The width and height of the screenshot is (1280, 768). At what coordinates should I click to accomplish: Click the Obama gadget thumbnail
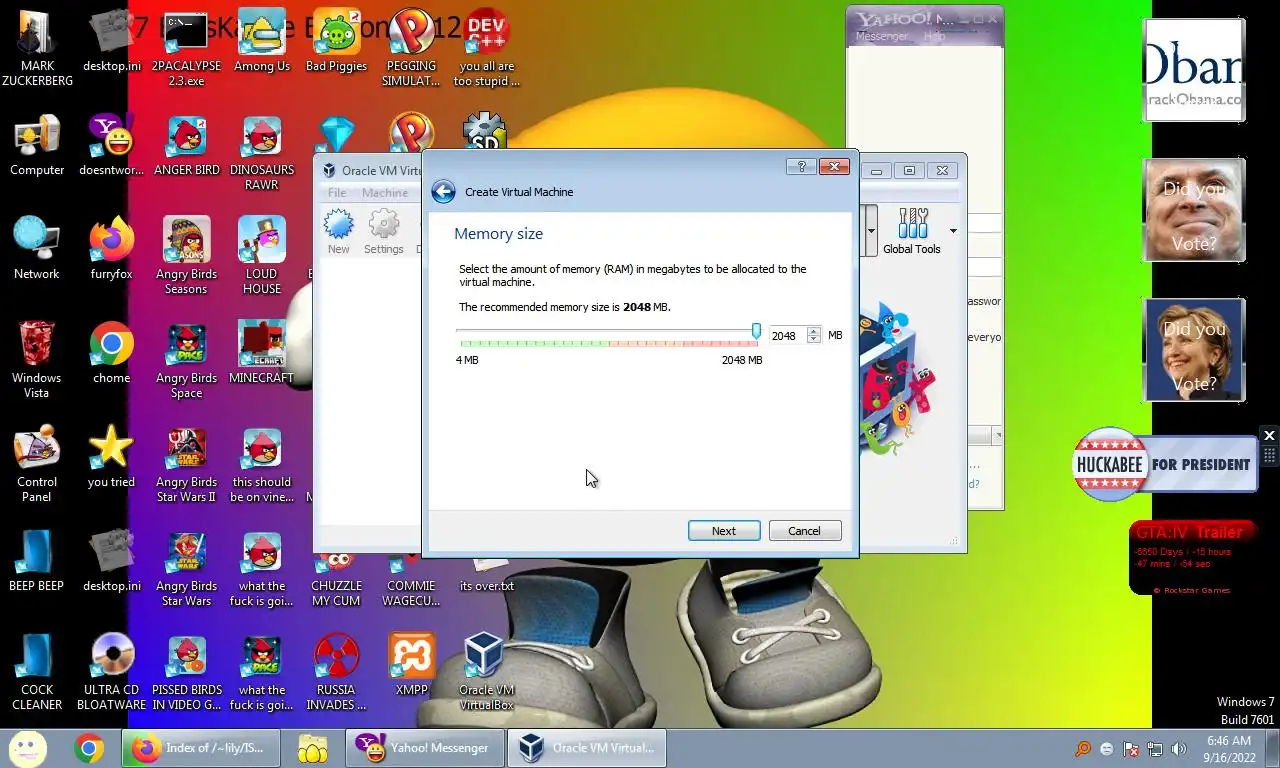(x=1194, y=69)
